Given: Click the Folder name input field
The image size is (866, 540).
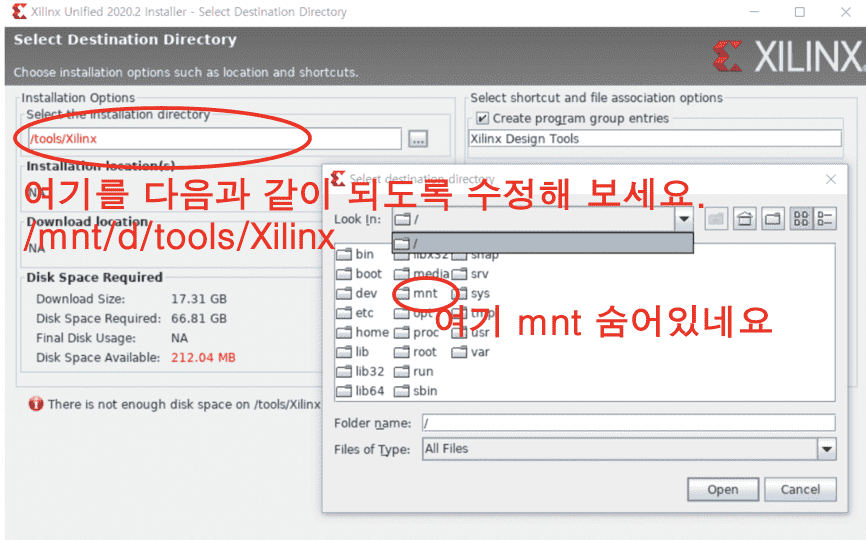Looking at the screenshot, I should 629,423.
